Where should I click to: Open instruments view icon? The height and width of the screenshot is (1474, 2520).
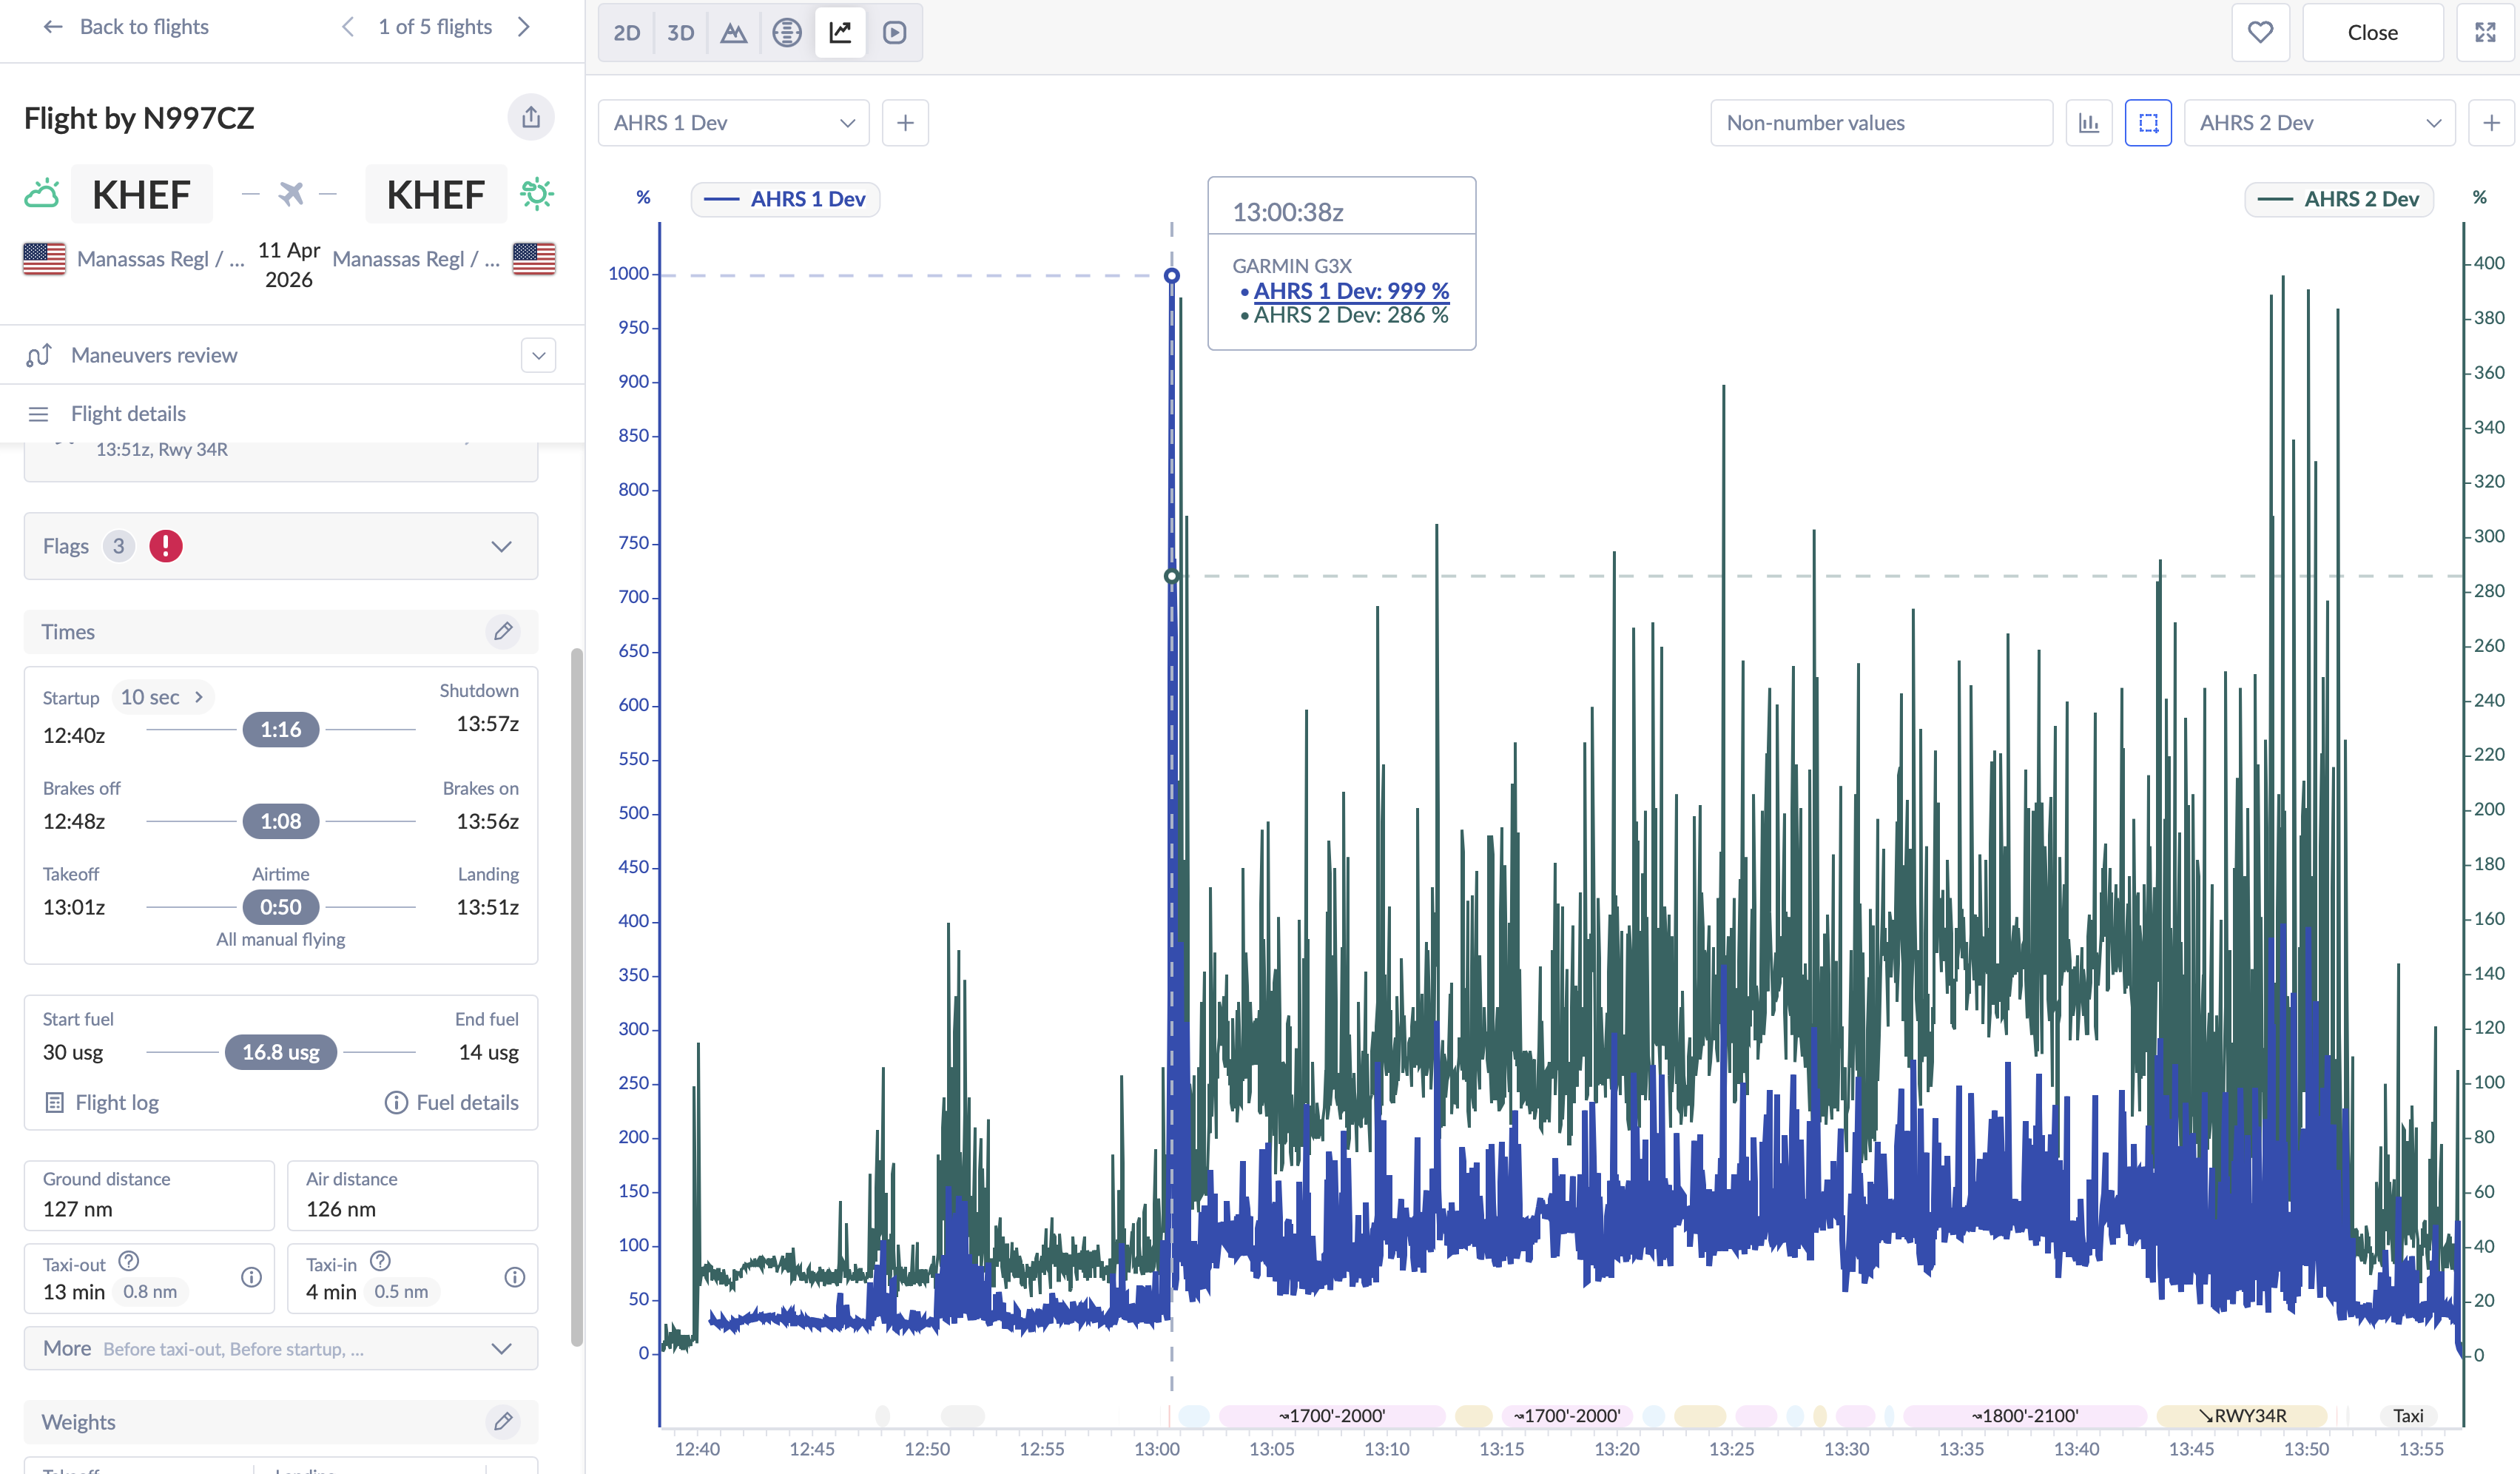pos(787,33)
